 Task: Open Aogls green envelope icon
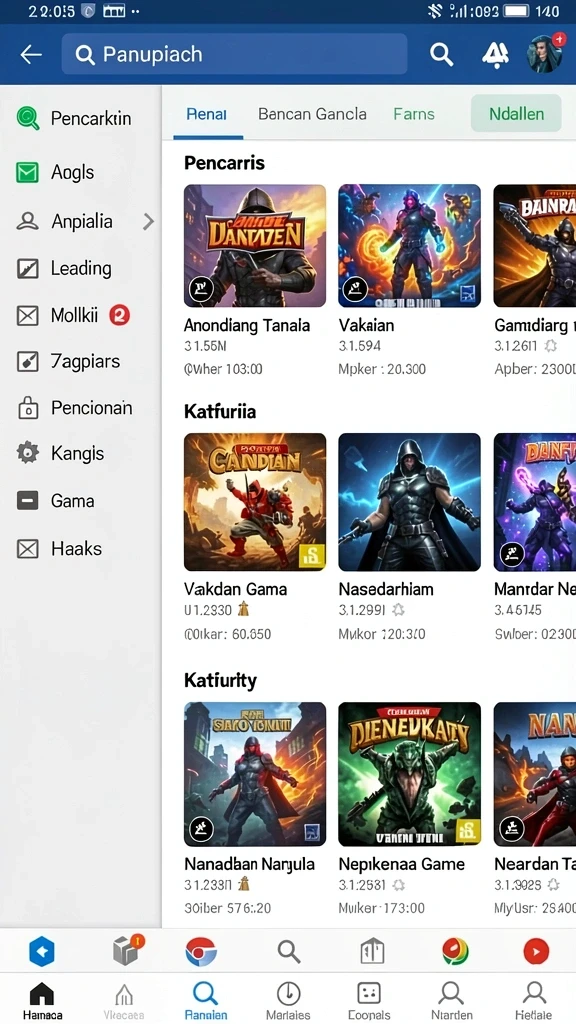tap(27, 172)
